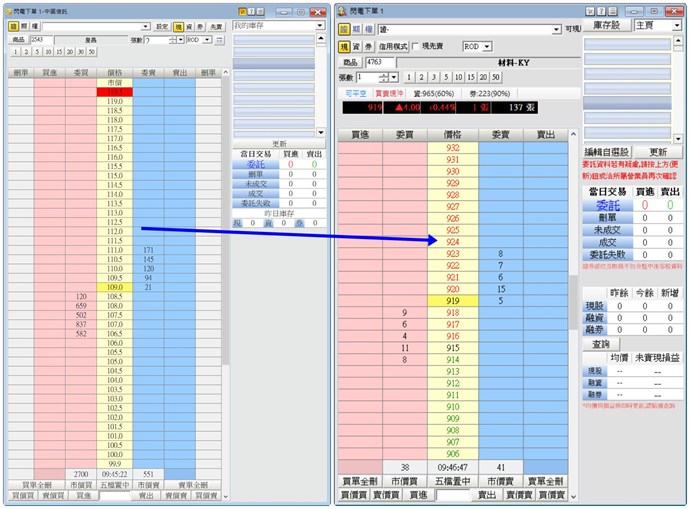This screenshot has width=690, height=509.
Task: Click 查詢 button
Action: [601, 344]
